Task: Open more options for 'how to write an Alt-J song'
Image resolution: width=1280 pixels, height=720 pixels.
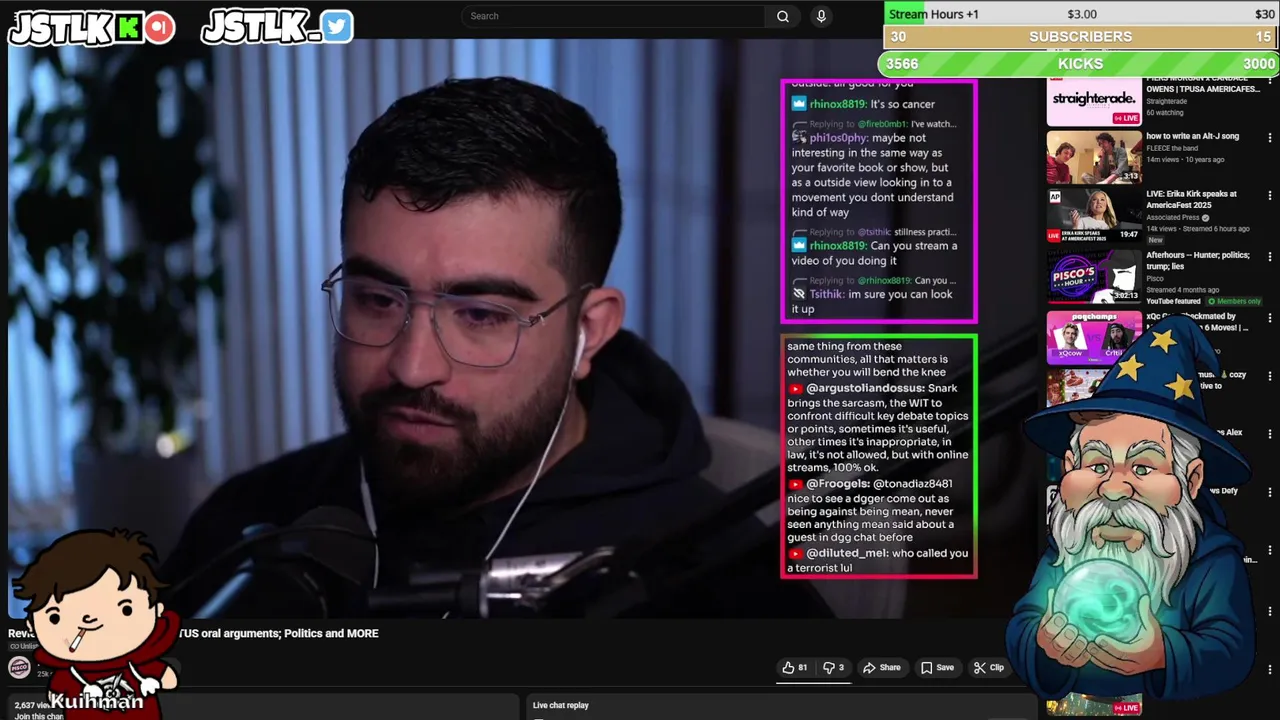Action: tap(1270, 138)
